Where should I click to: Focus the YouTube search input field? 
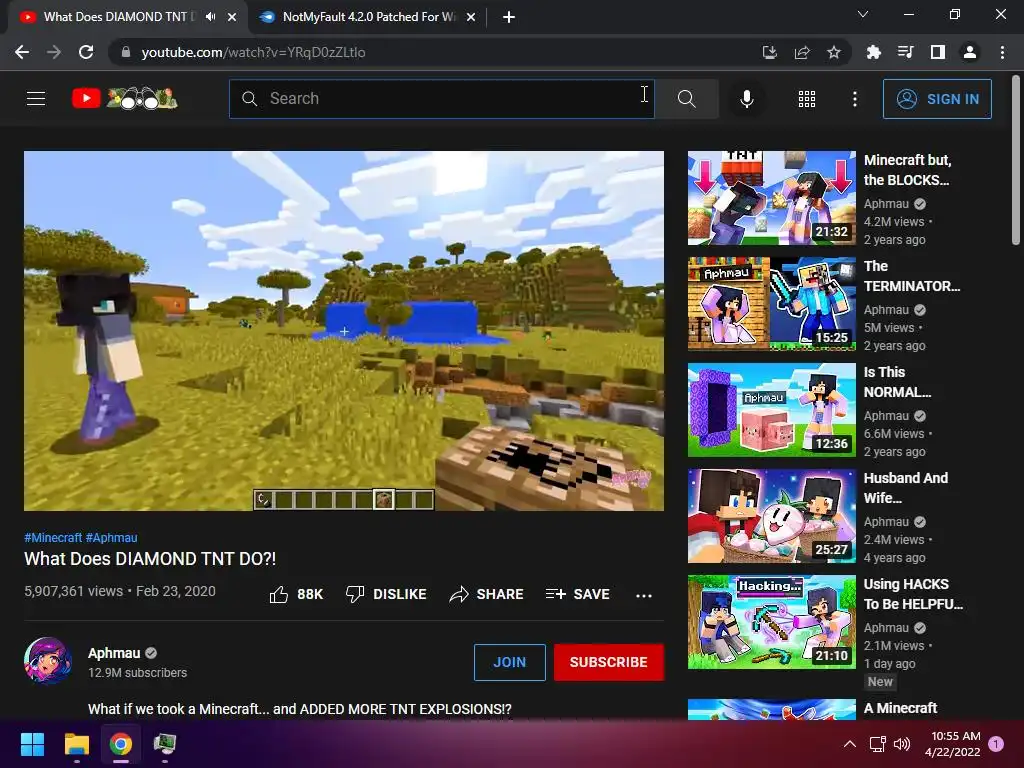click(x=441, y=99)
